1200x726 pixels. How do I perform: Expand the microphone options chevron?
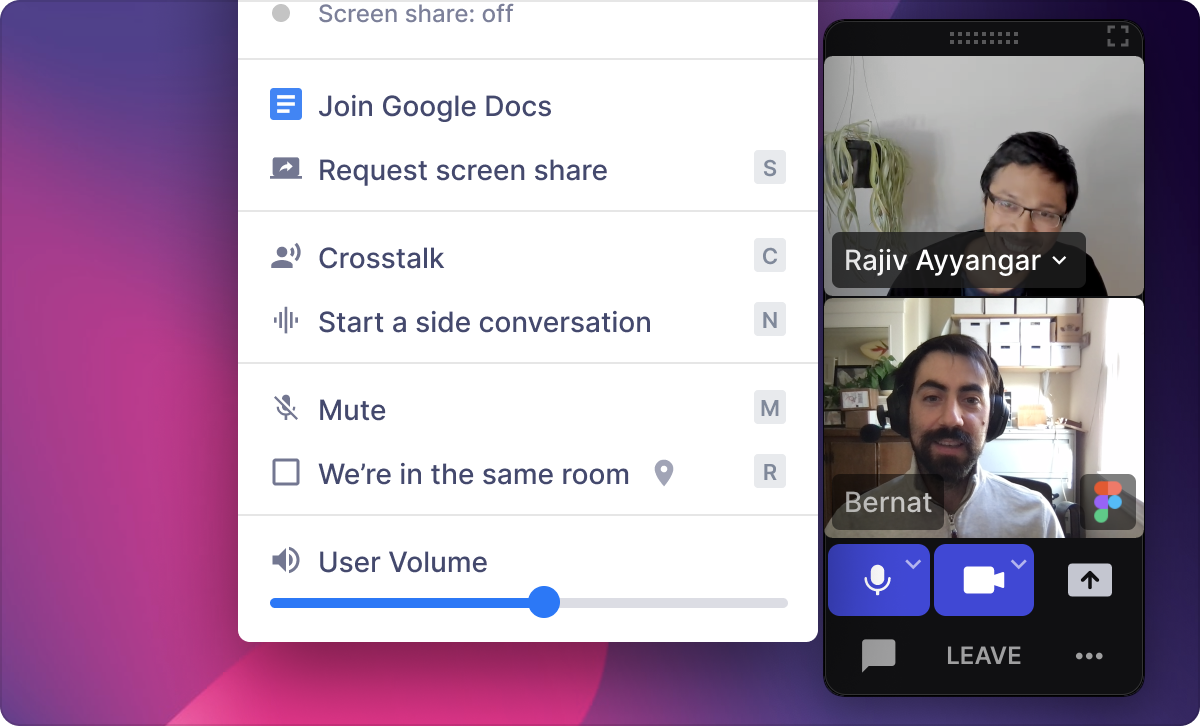coord(913,564)
